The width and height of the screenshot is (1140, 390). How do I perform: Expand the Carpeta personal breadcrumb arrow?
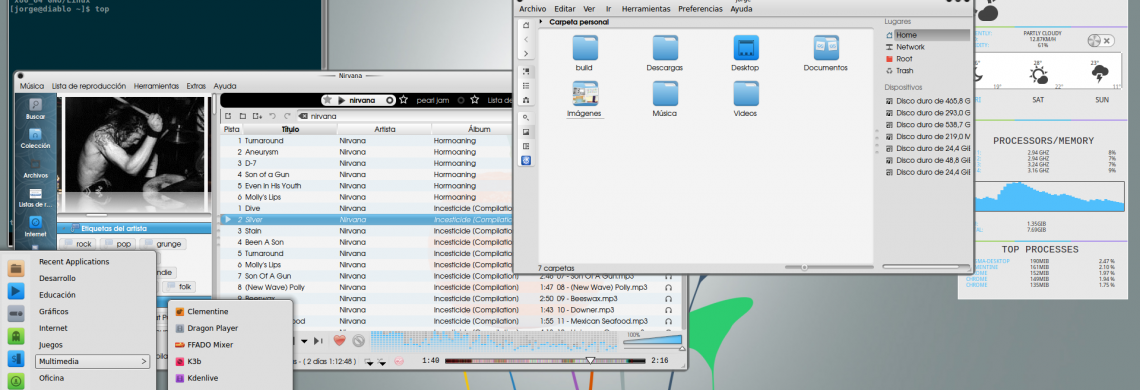click(x=542, y=22)
